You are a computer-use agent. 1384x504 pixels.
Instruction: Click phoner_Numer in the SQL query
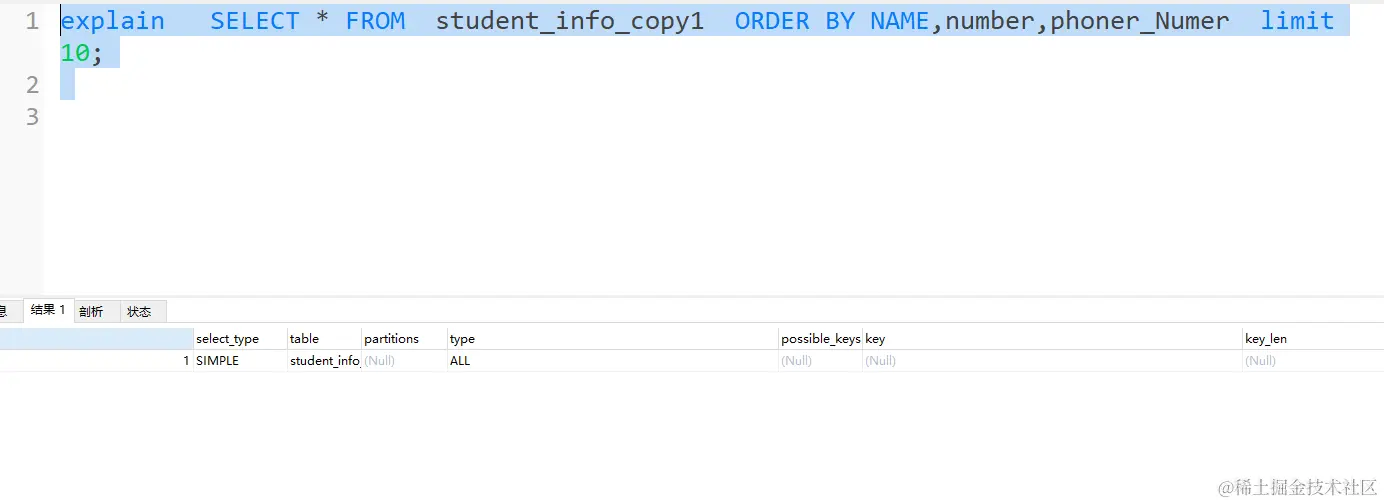[1140, 21]
